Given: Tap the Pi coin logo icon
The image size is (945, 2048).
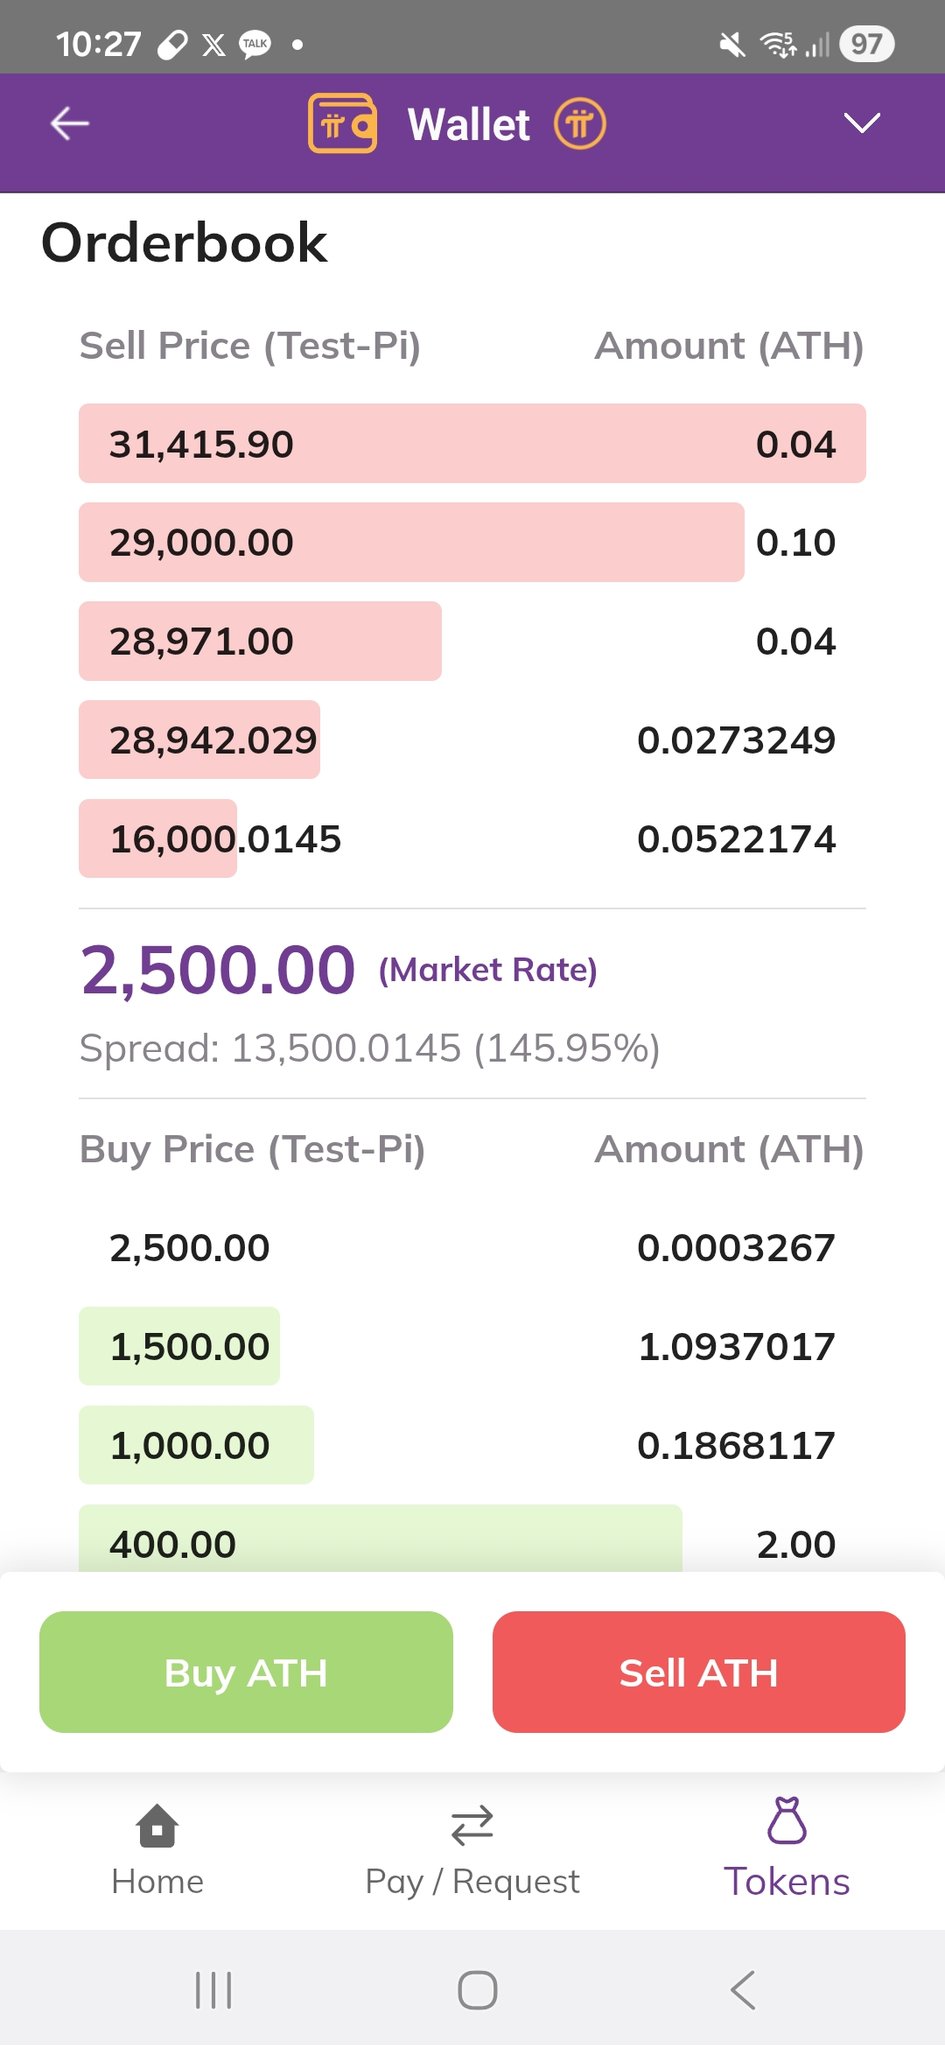Looking at the screenshot, I should click(580, 125).
